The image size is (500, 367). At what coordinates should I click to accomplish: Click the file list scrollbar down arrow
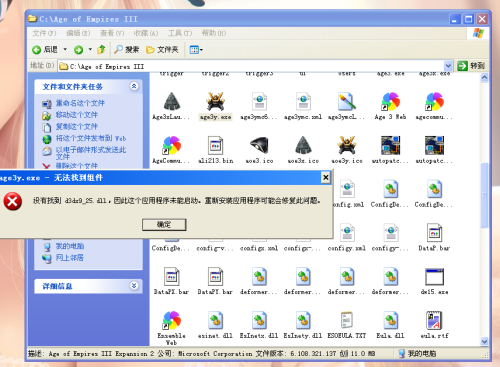coord(484,341)
